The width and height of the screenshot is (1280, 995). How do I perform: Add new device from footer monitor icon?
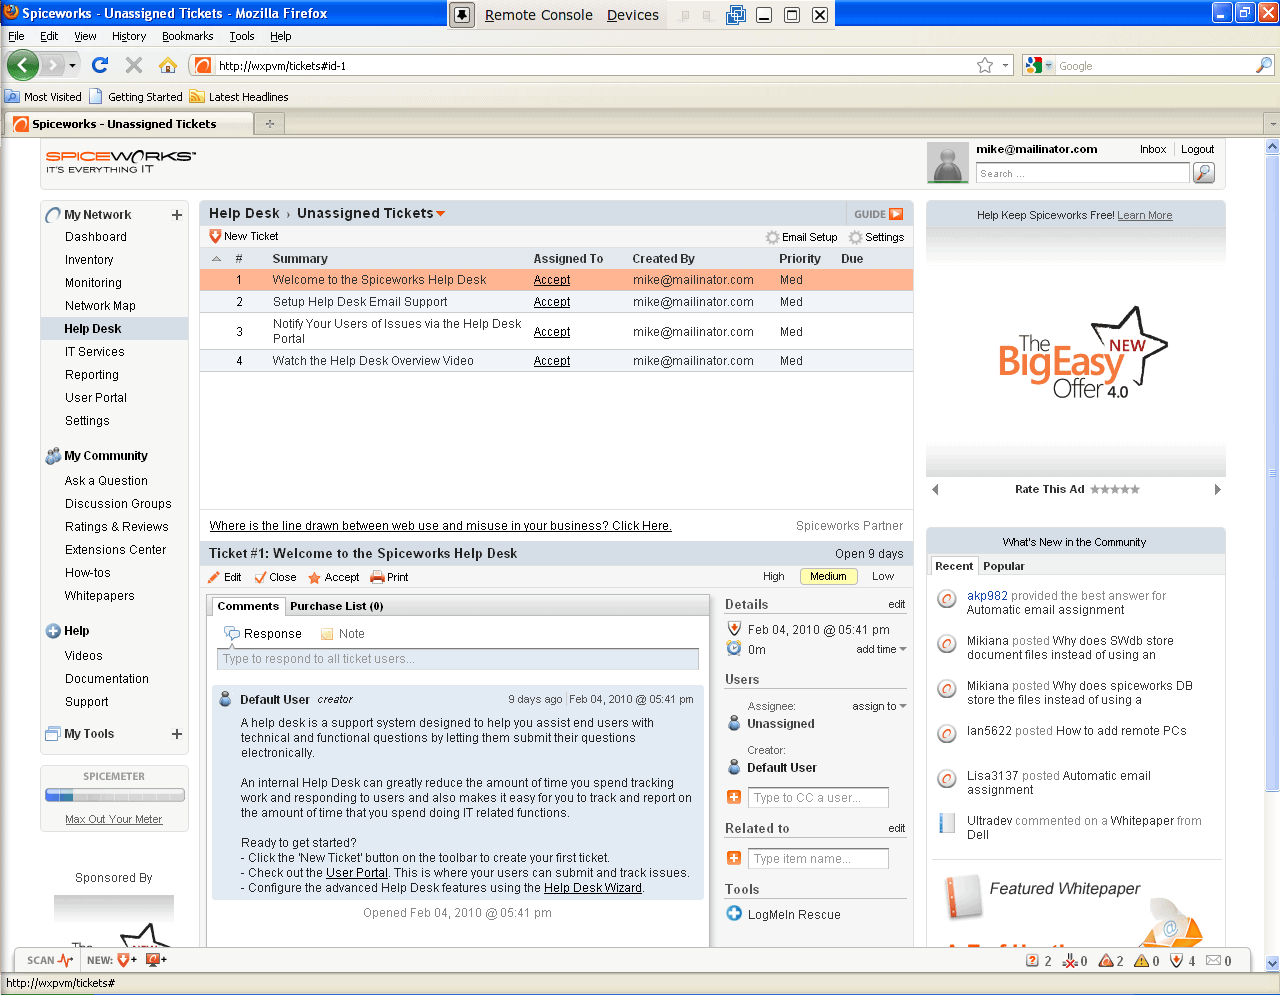[156, 960]
